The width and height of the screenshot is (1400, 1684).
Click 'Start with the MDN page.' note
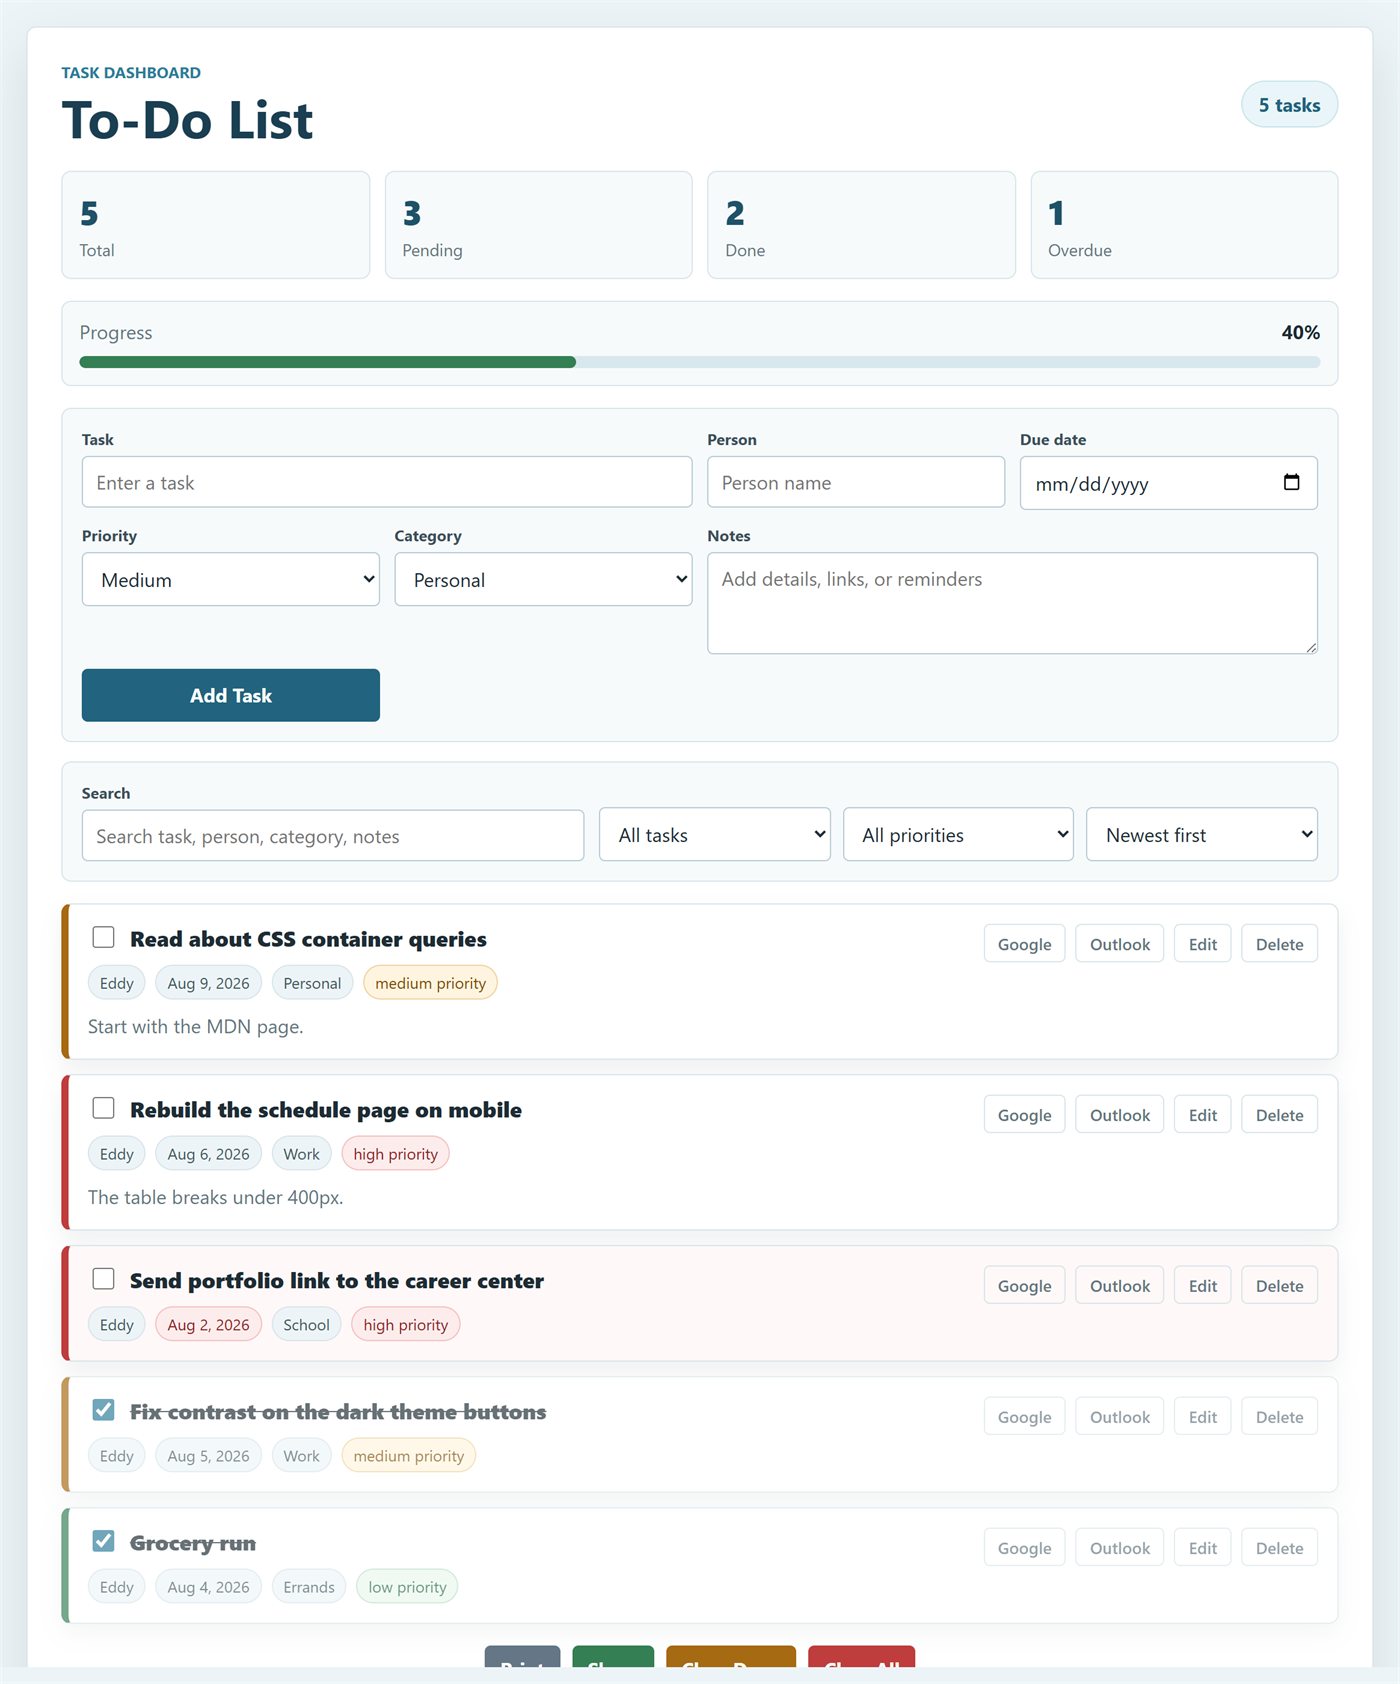[196, 1027]
